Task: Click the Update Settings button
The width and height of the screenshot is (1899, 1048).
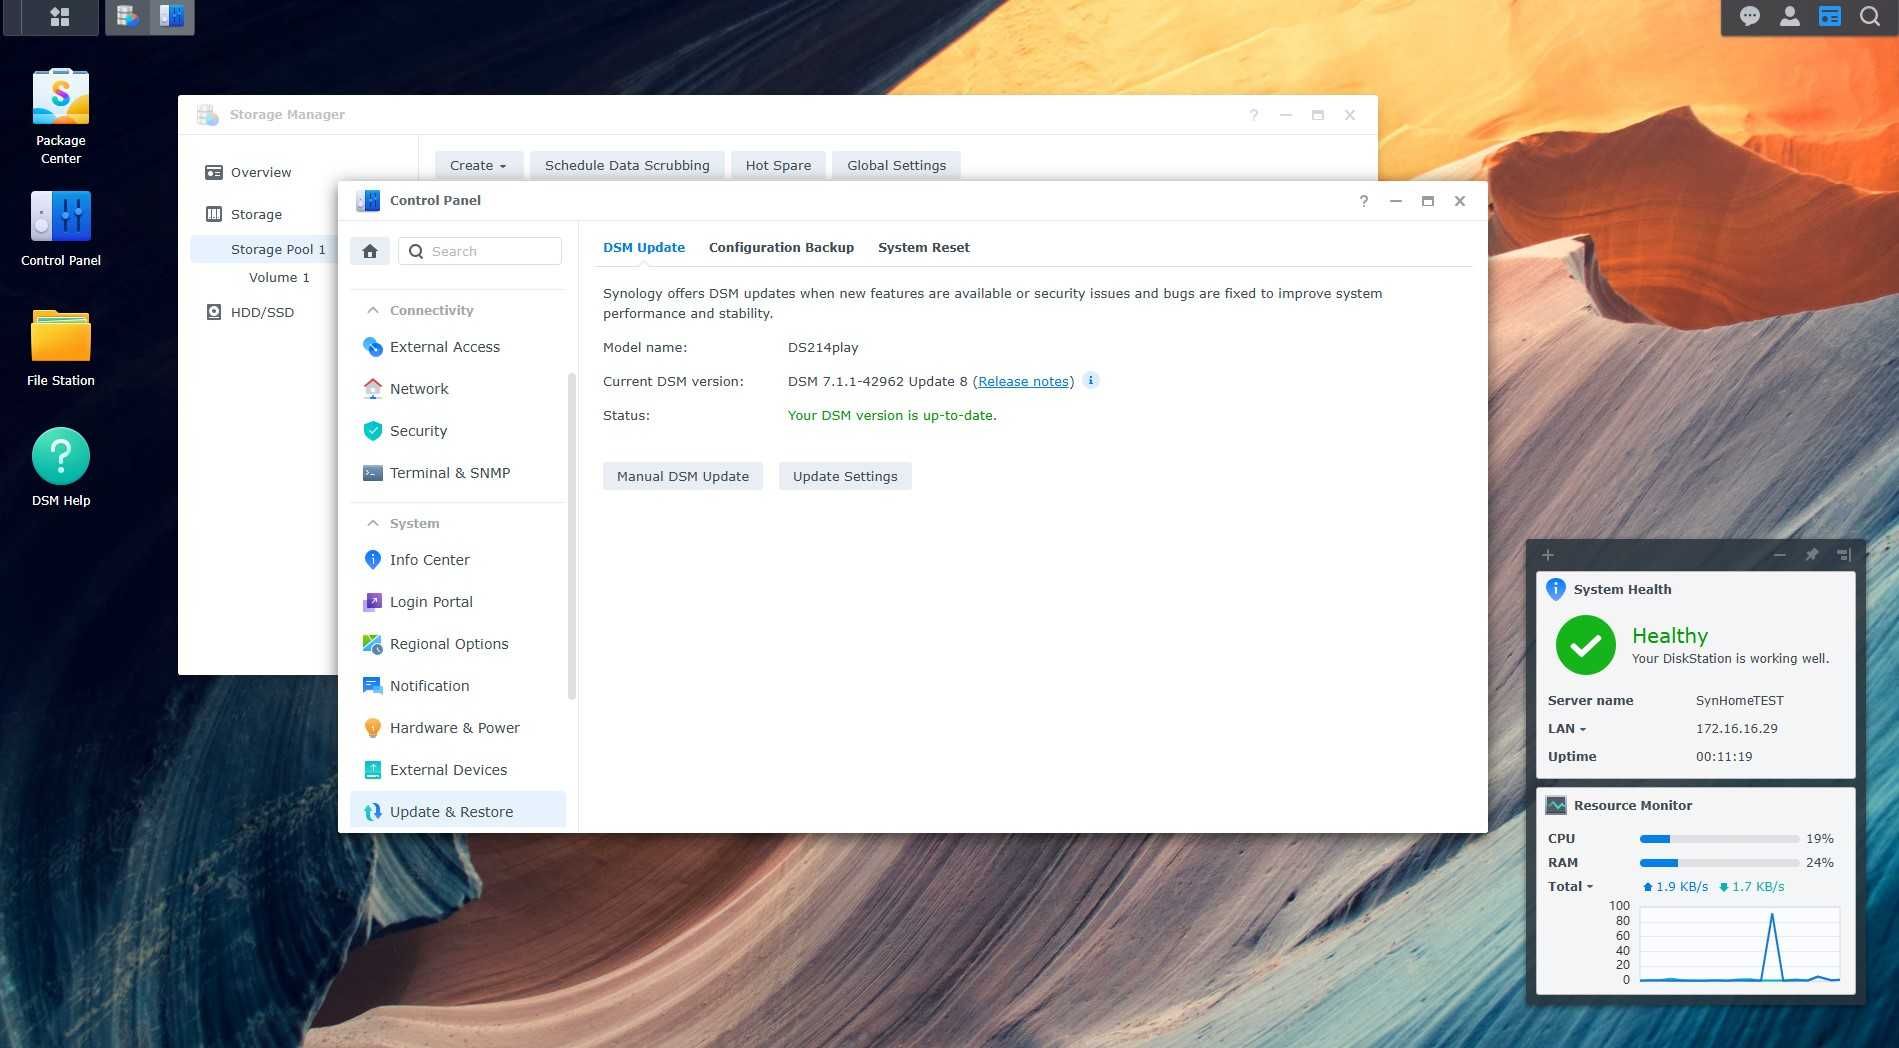Action: click(845, 477)
